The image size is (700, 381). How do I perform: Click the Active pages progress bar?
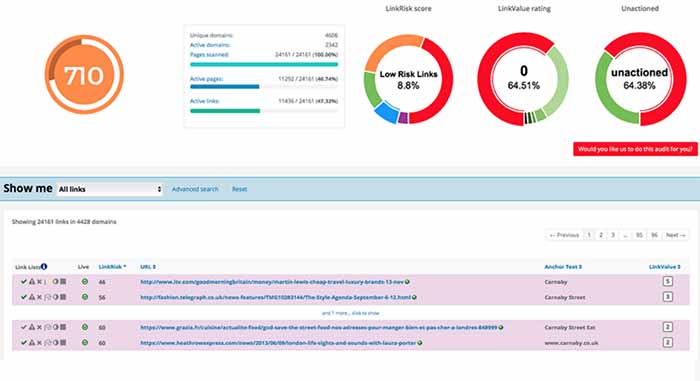tap(264, 87)
